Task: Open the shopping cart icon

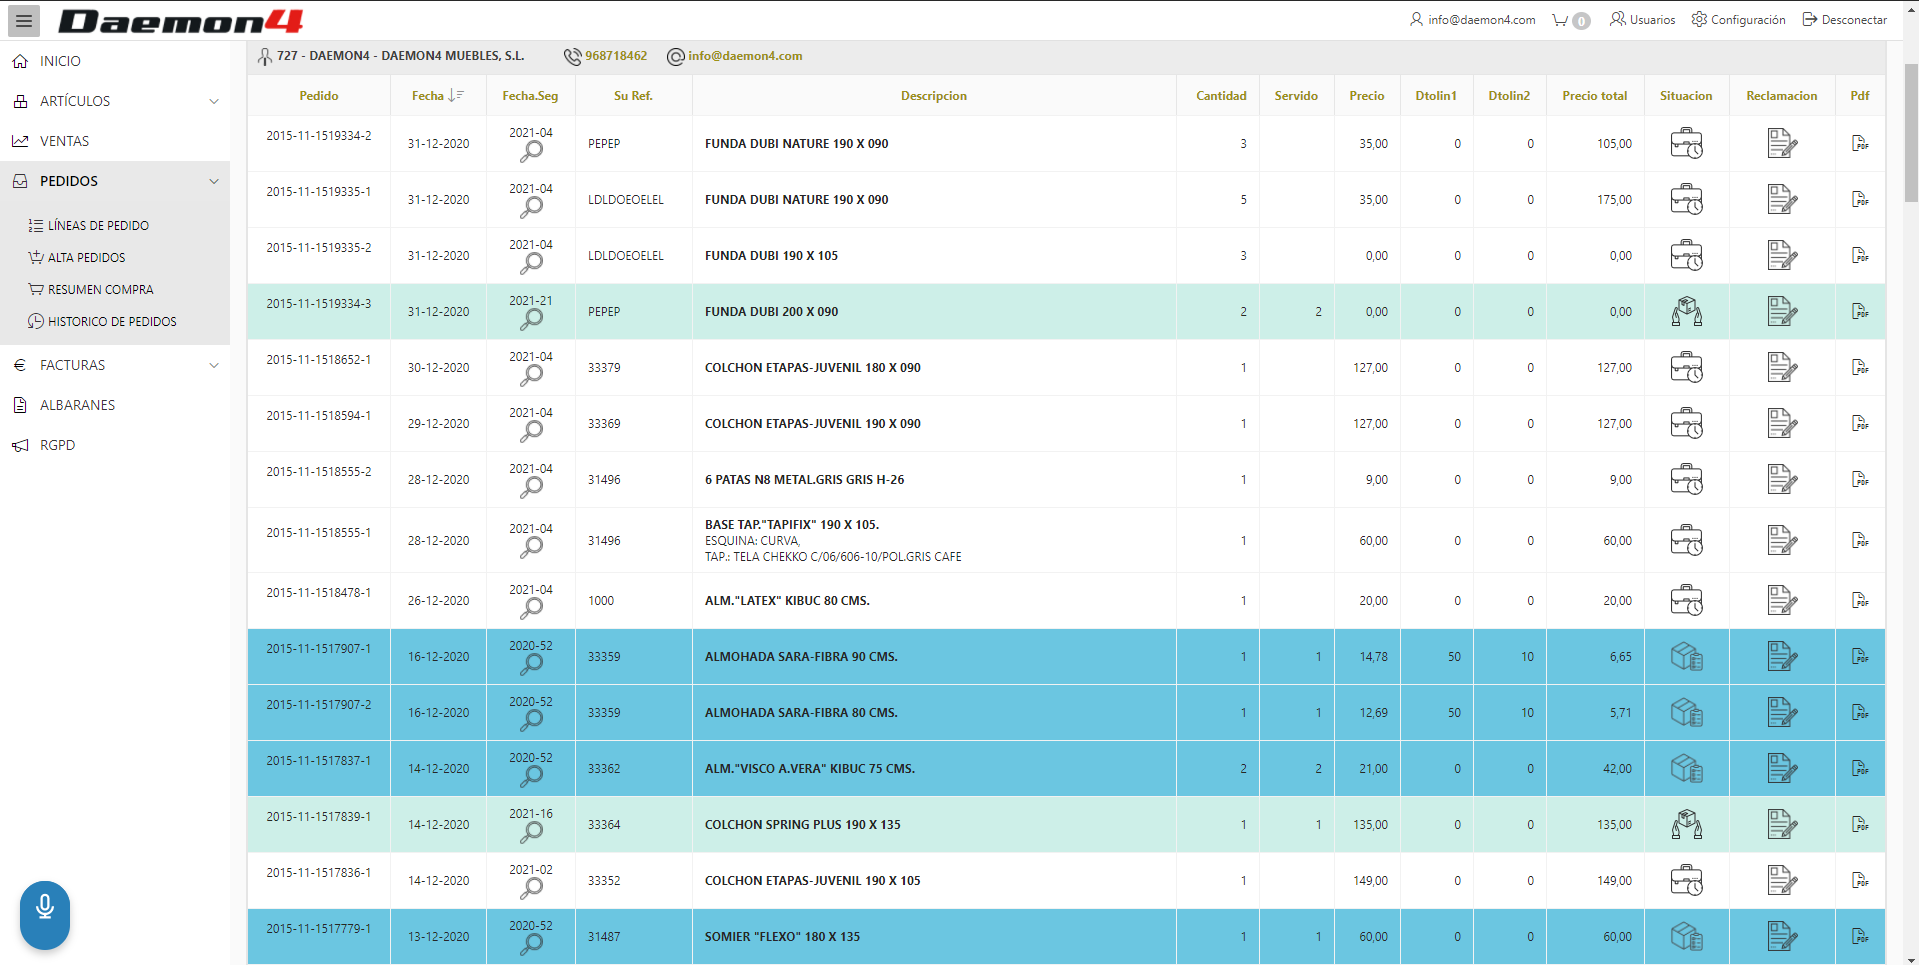Action: tap(1560, 20)
